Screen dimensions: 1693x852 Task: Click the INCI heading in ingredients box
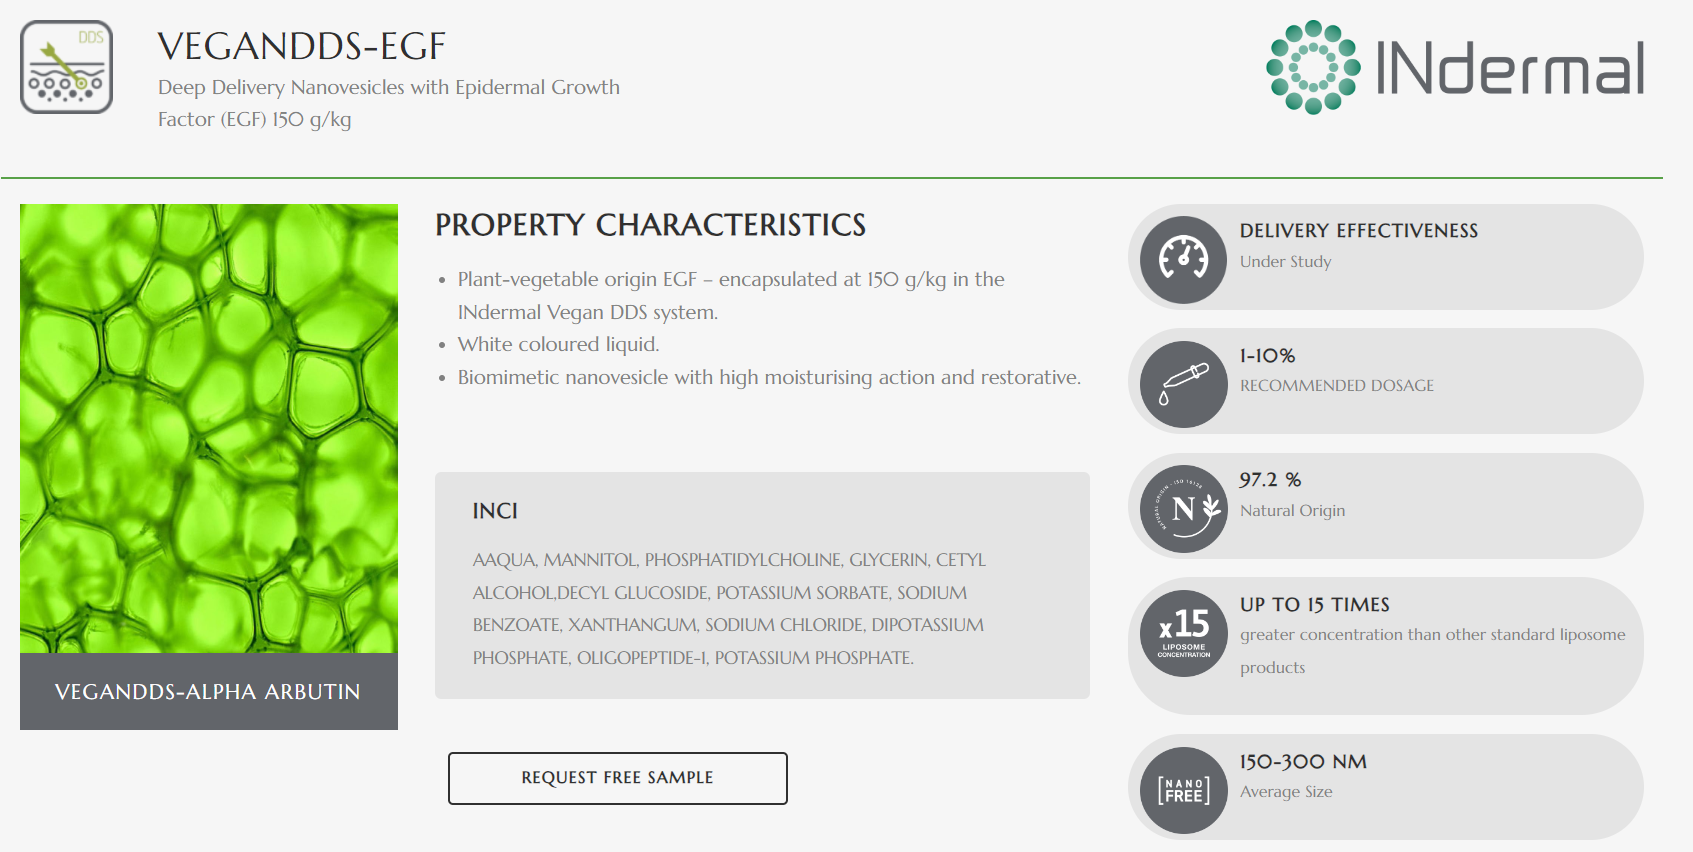pos(495,511)
